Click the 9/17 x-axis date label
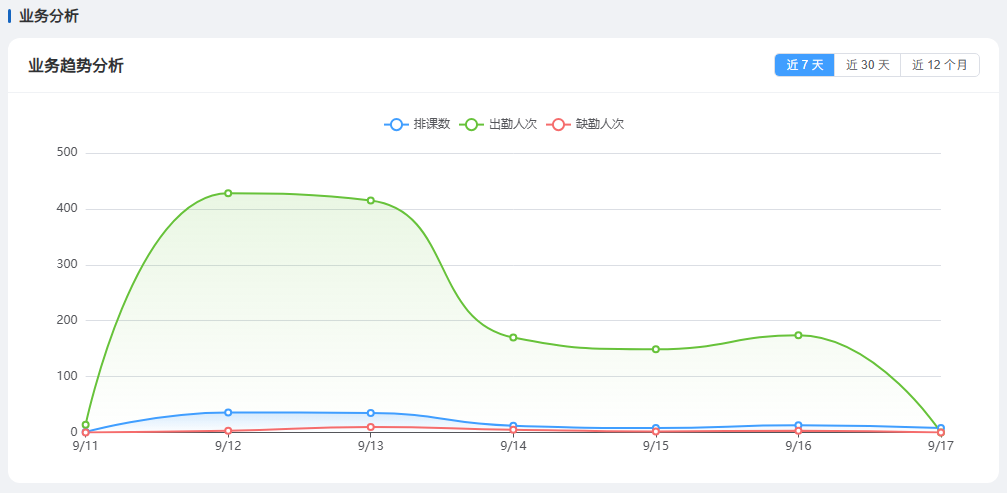The image size is (1007, 493). [x=941, y=446]
